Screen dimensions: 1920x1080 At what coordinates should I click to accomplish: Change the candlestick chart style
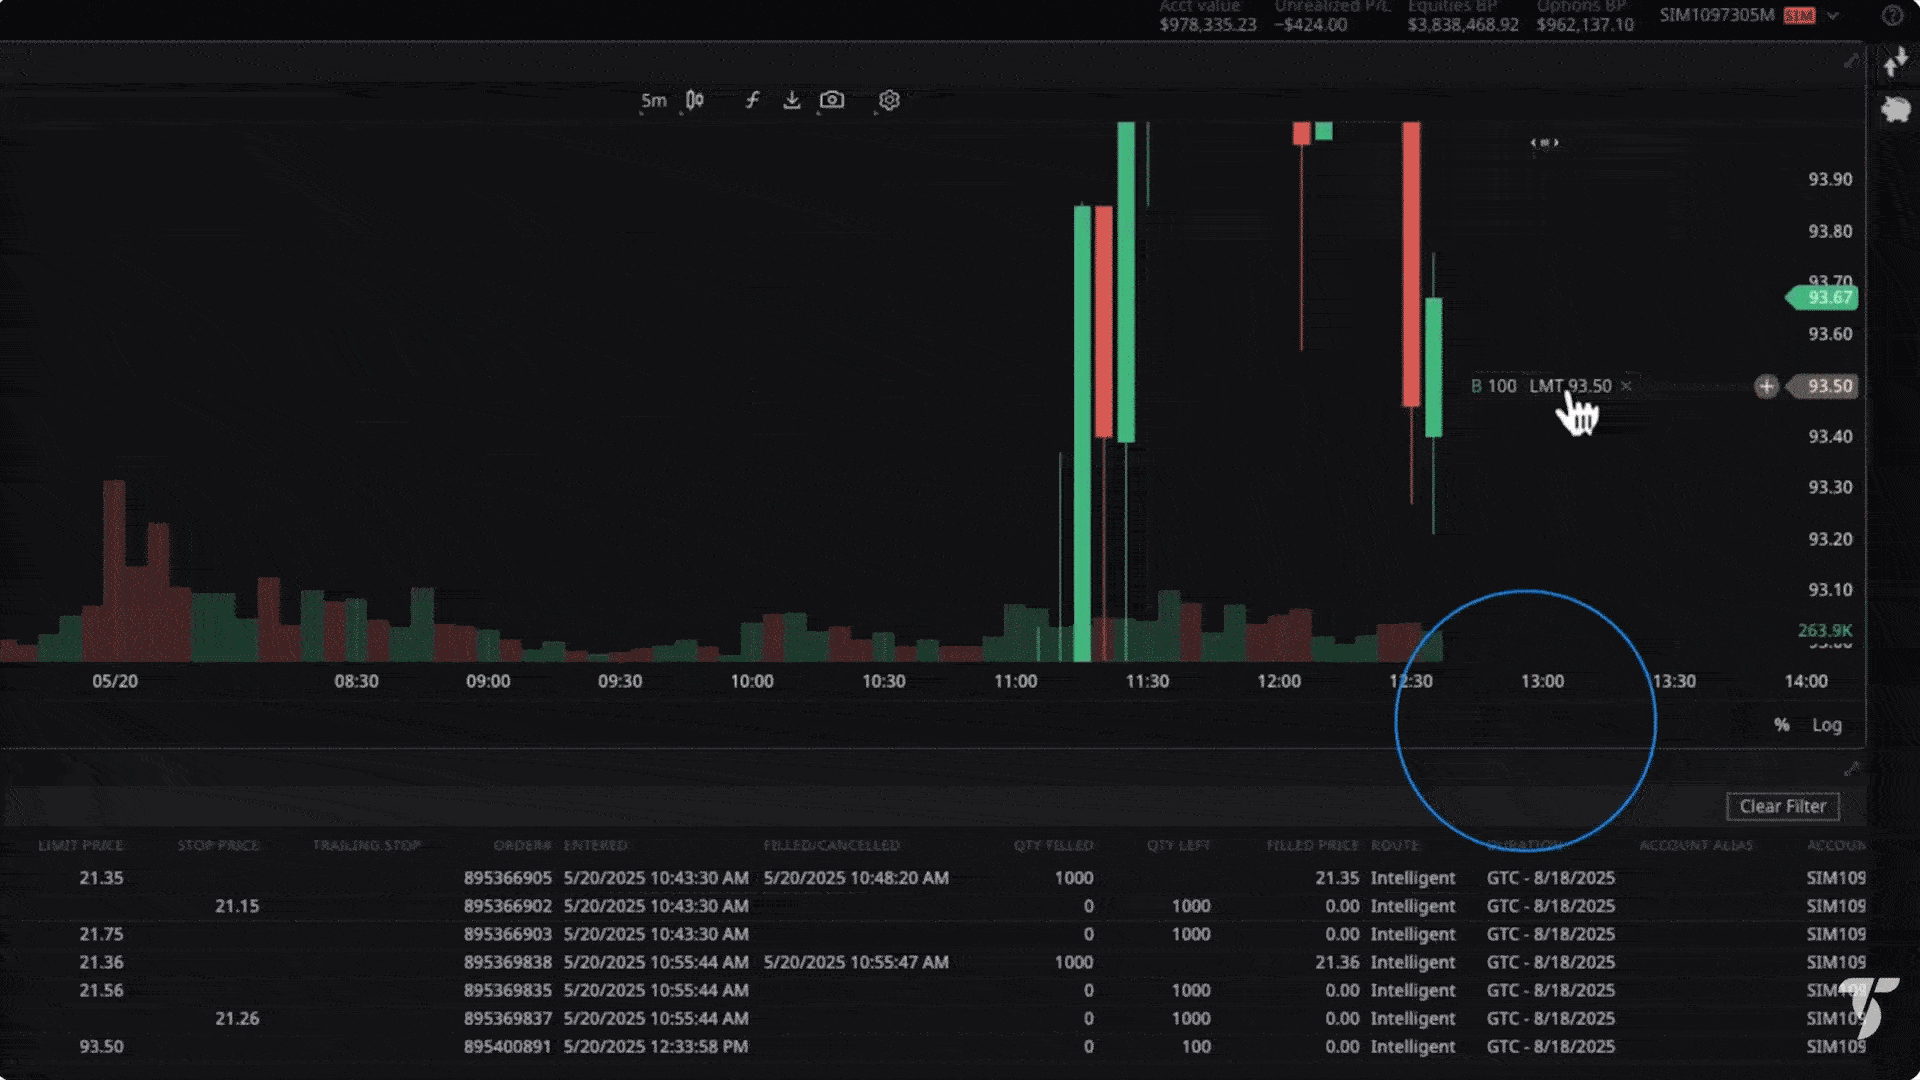point(695,100)
